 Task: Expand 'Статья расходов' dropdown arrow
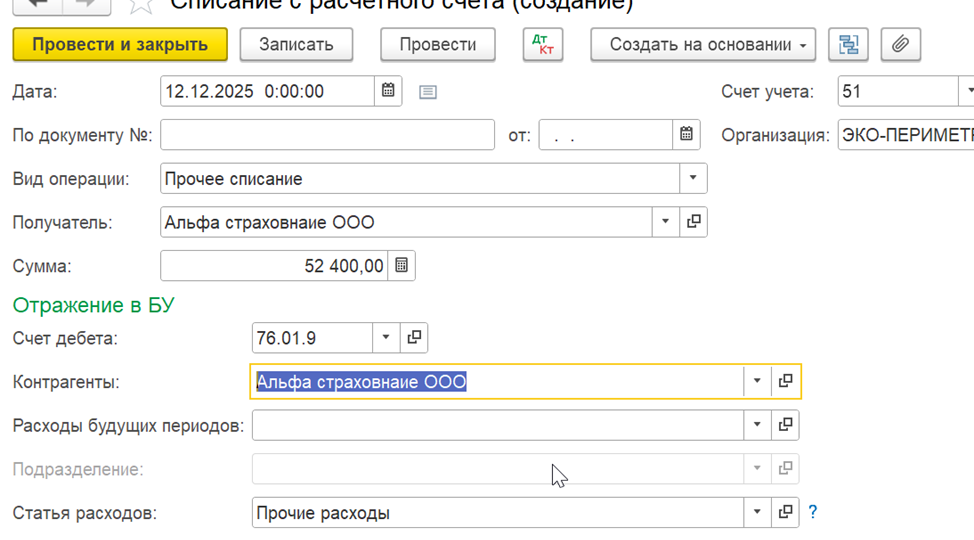click(x=757, y=513)
